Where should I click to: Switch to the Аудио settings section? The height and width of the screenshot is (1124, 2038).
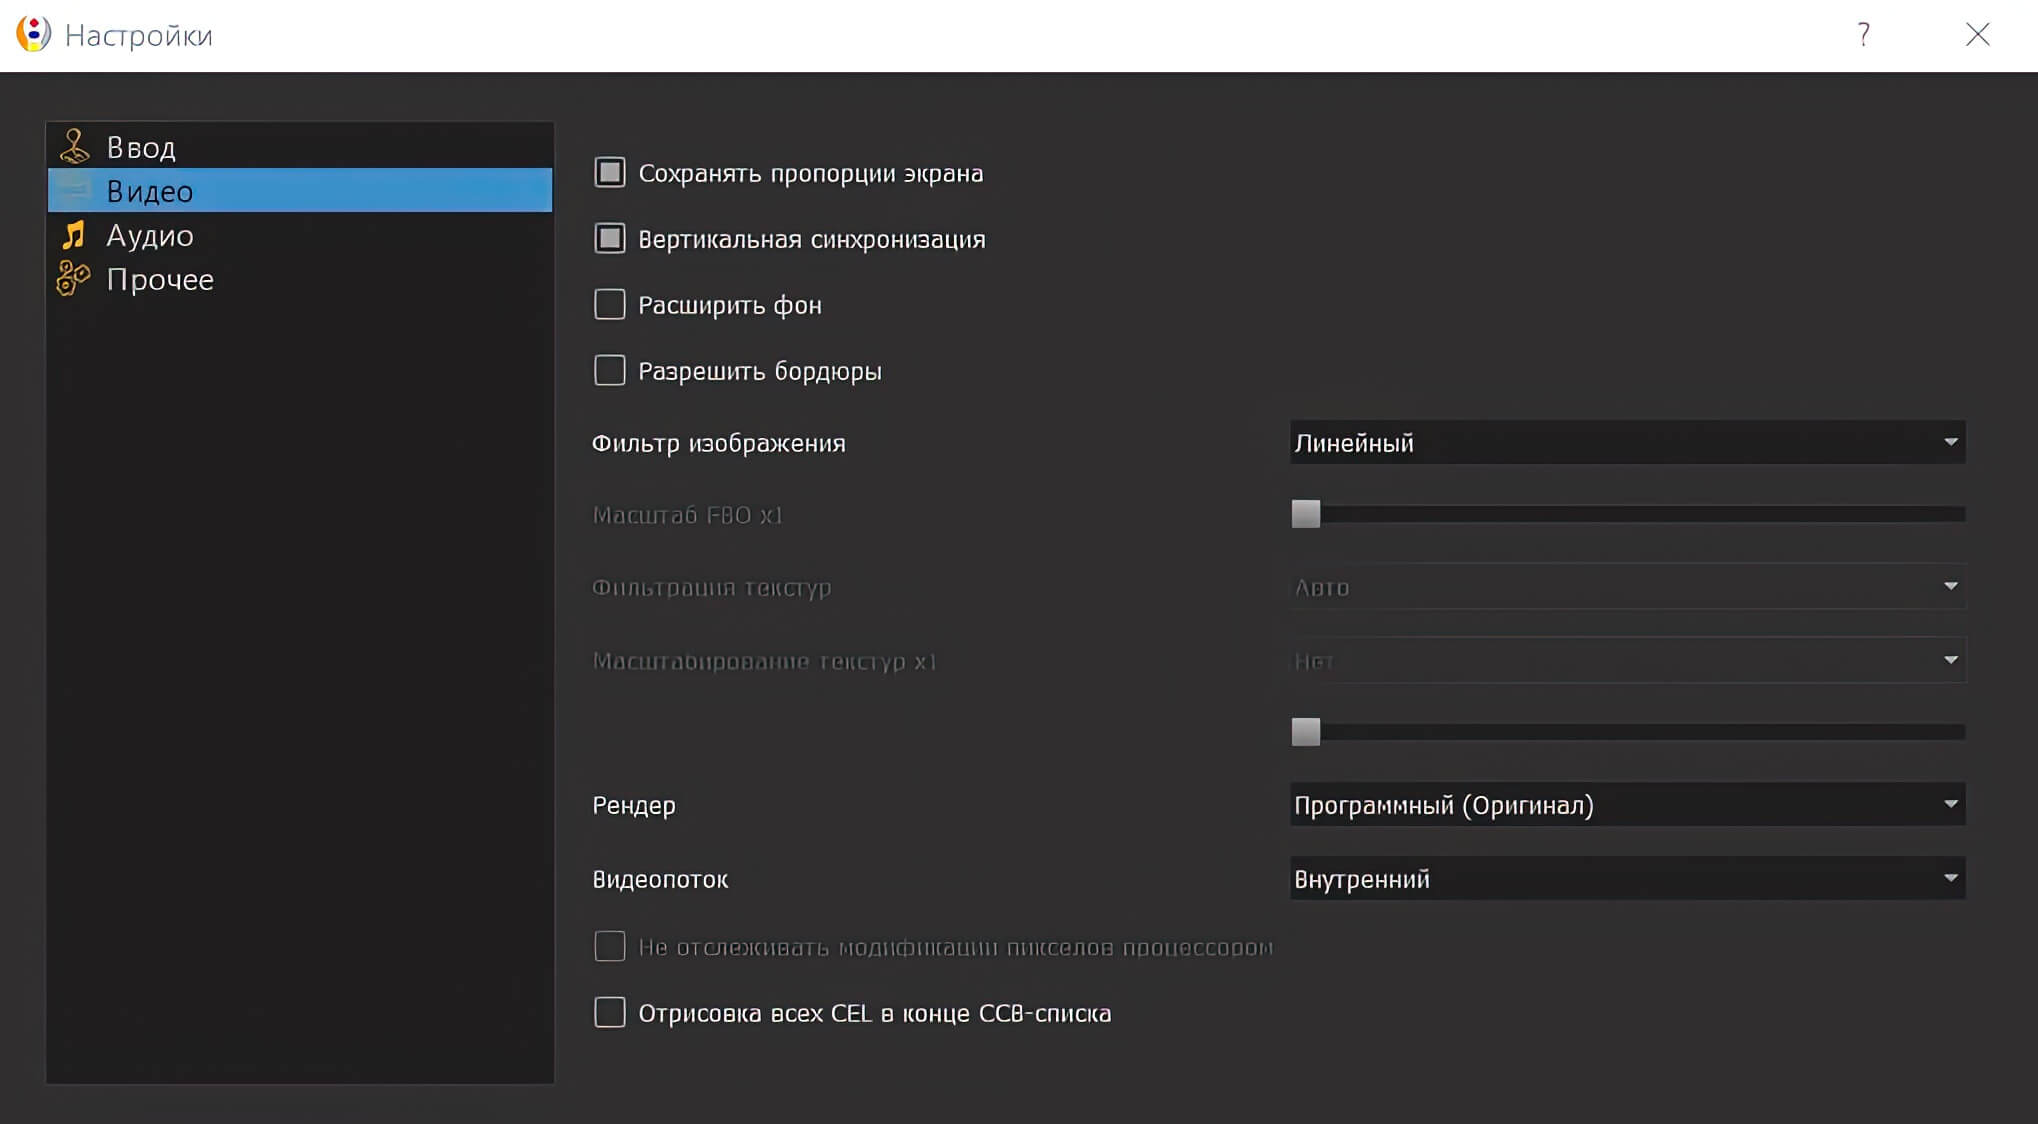(x=150, y=235)
